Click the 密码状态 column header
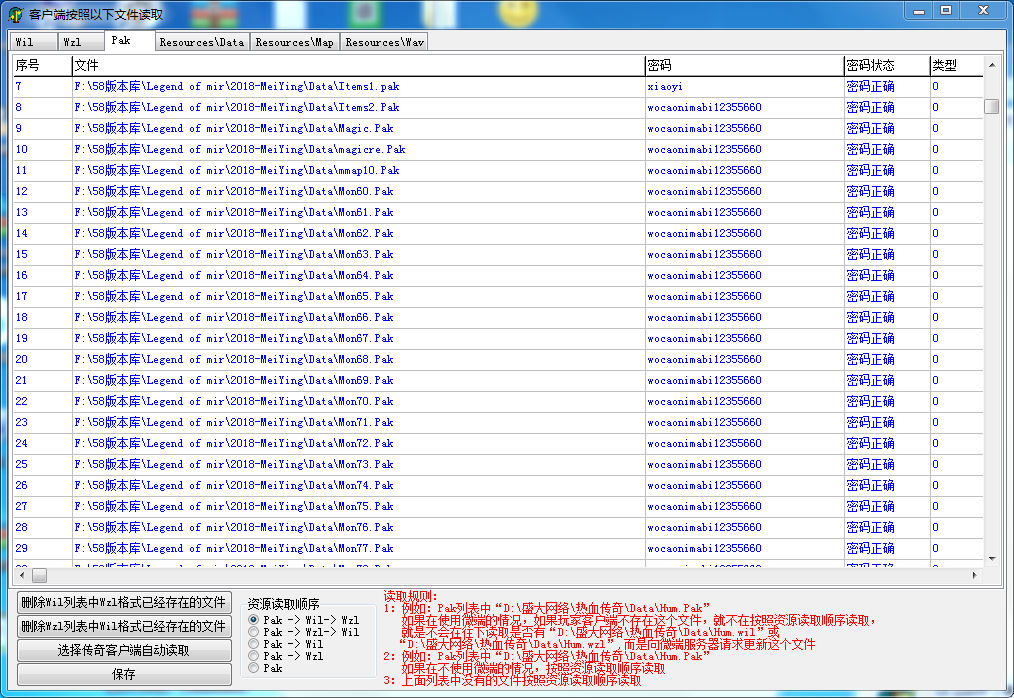 [870, 65]
